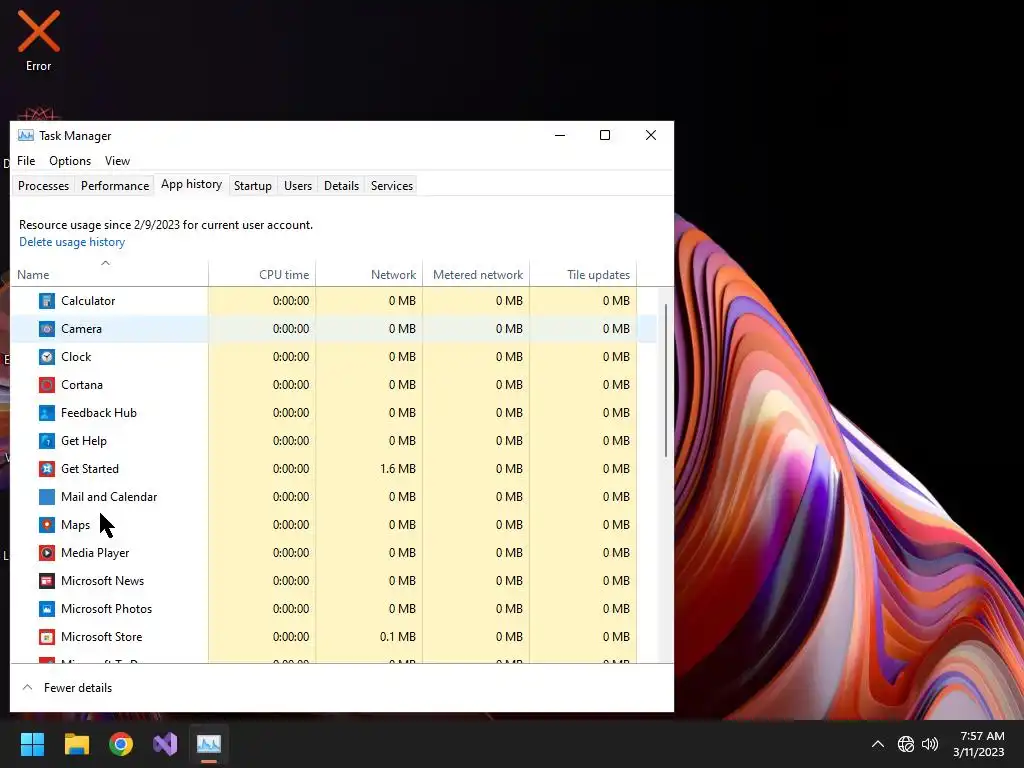The width and height of the screenshot is (1024, 768).
Task: Open the volume tray icon
Action: click(x=930, y=744)
